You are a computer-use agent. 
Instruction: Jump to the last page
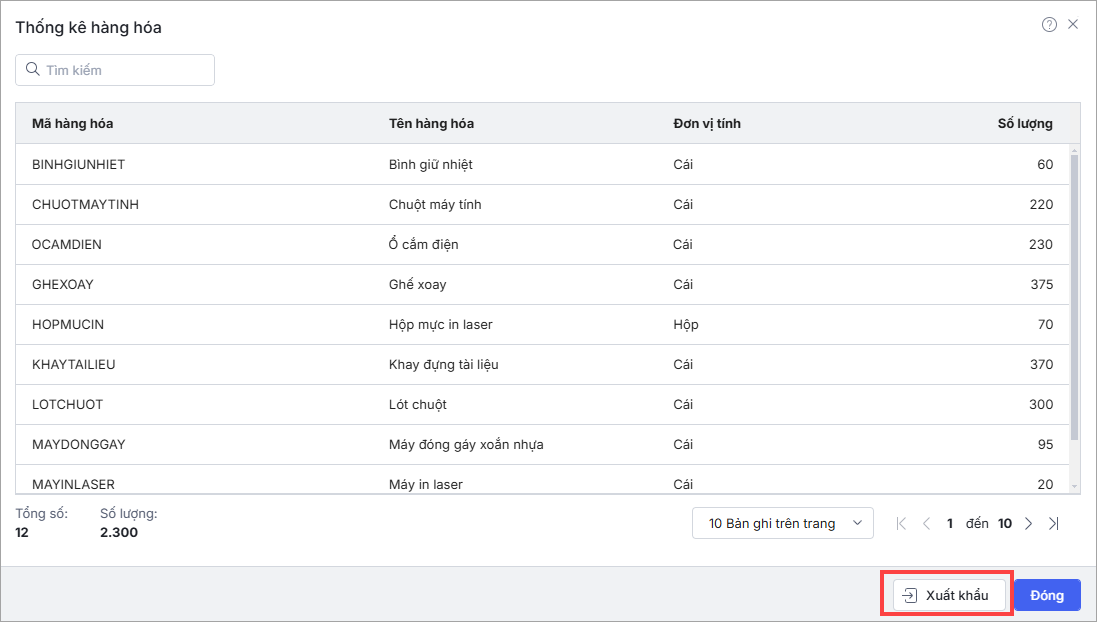(x=1053, y=523)
